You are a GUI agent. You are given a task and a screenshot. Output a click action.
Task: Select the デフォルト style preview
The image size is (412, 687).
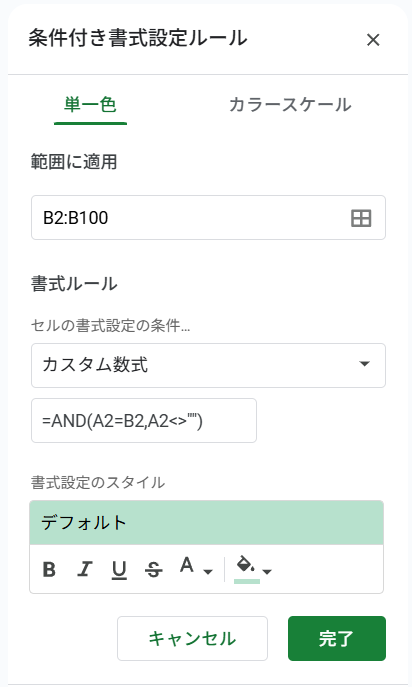pyautogui.click(x=206, y=523)
